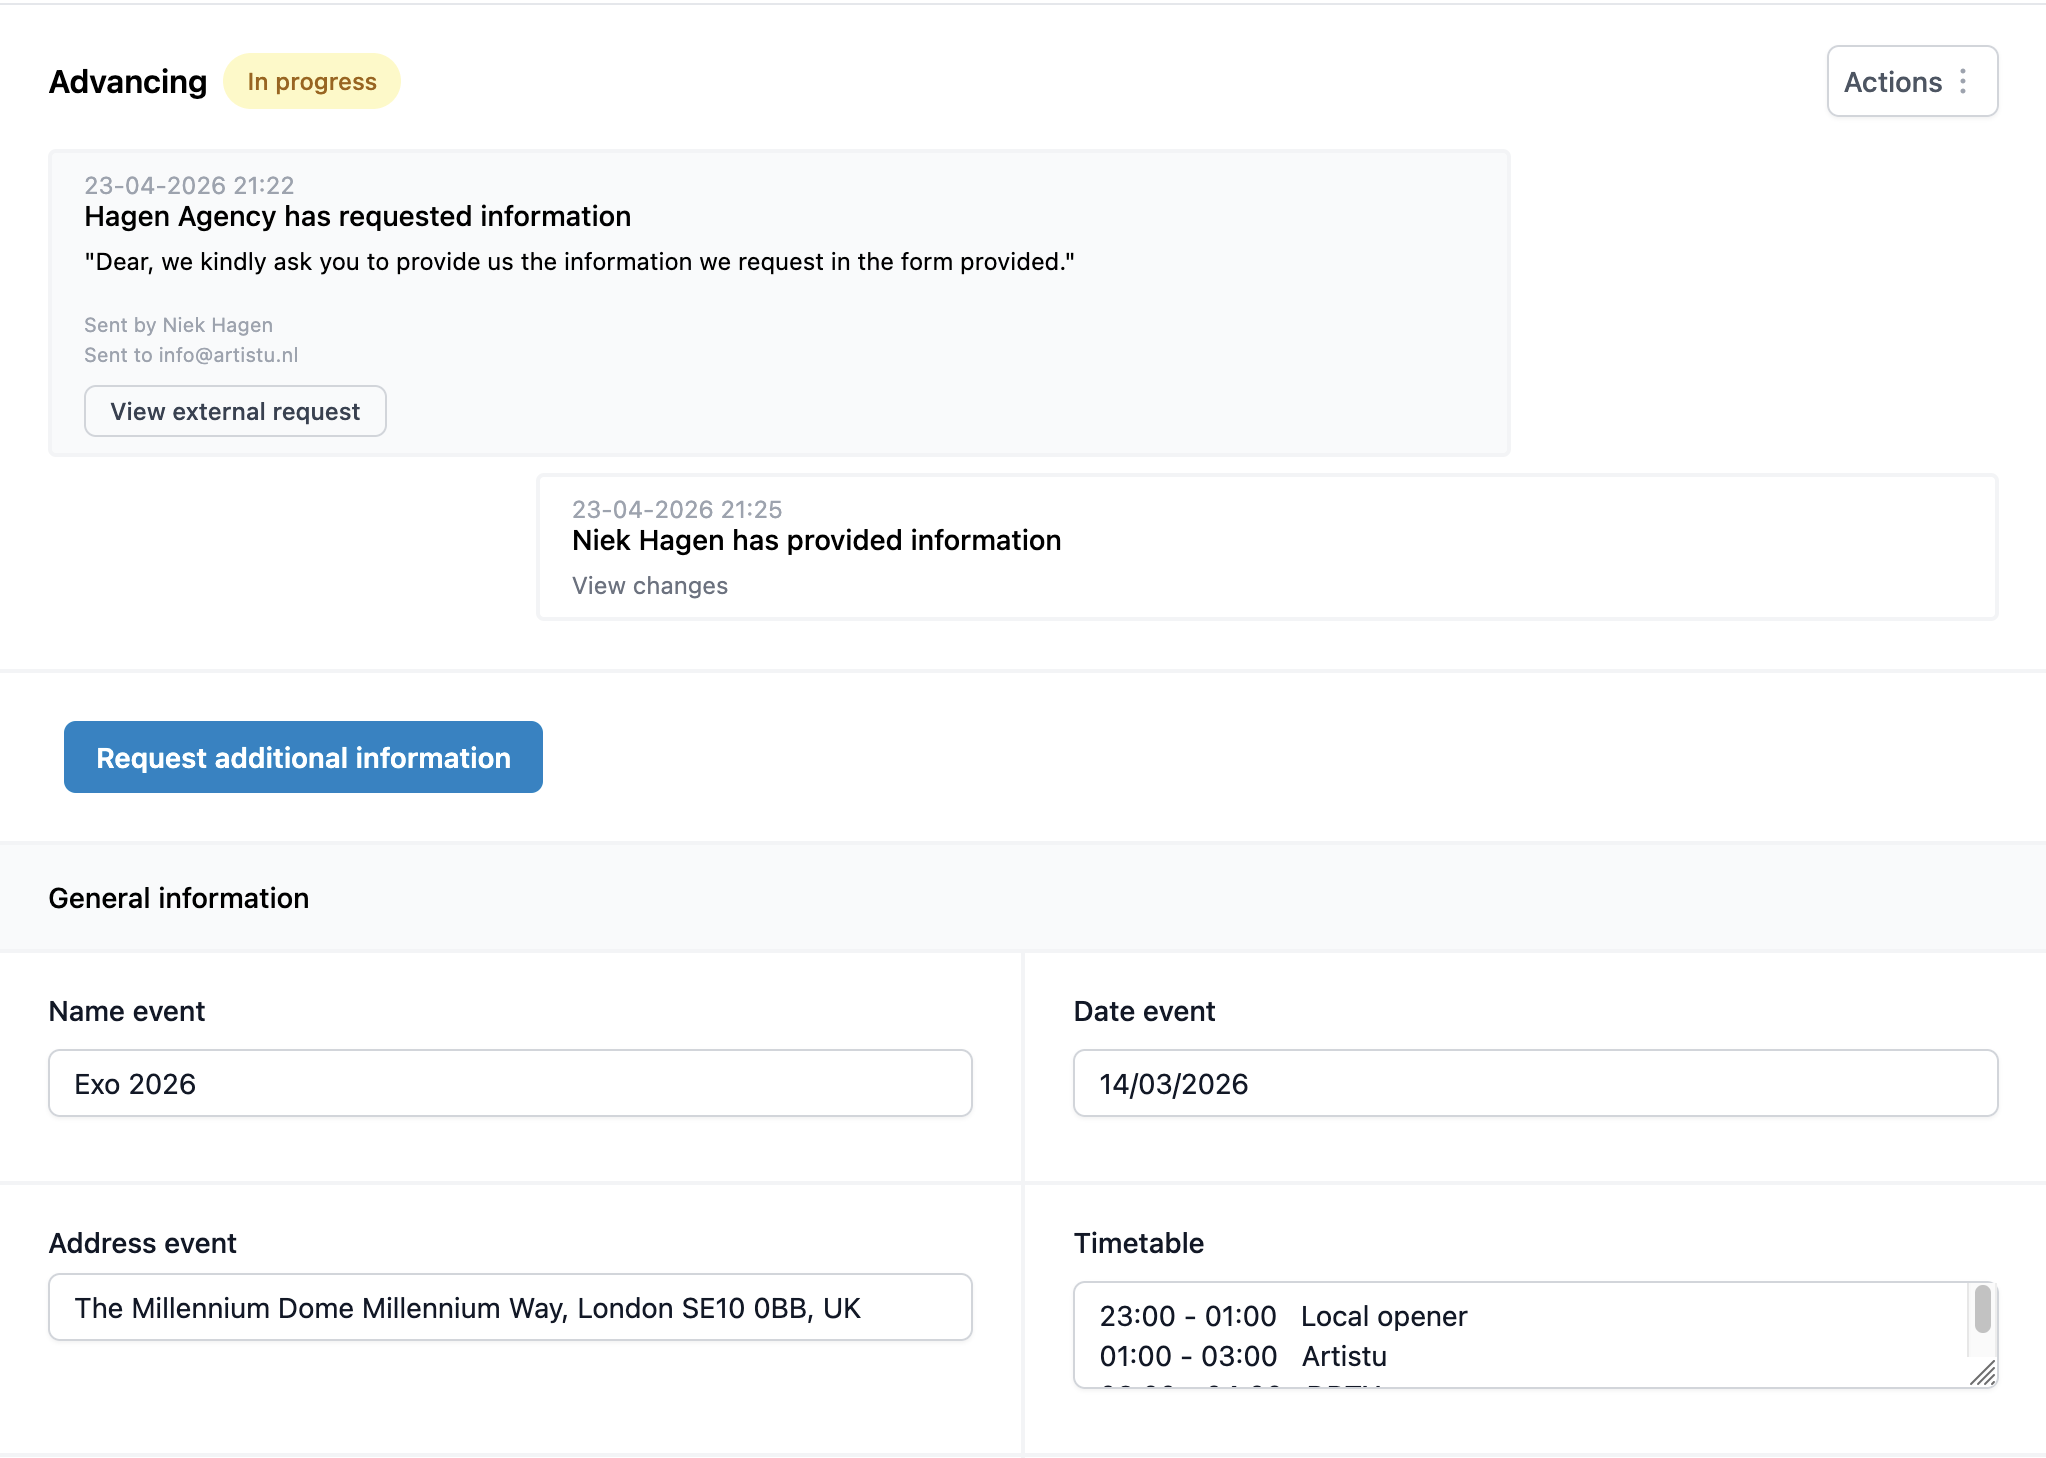Click the Timetable scrollbar thumb
Viewport: 2046px width, 1458px height.
[x=1982, y=1309]
